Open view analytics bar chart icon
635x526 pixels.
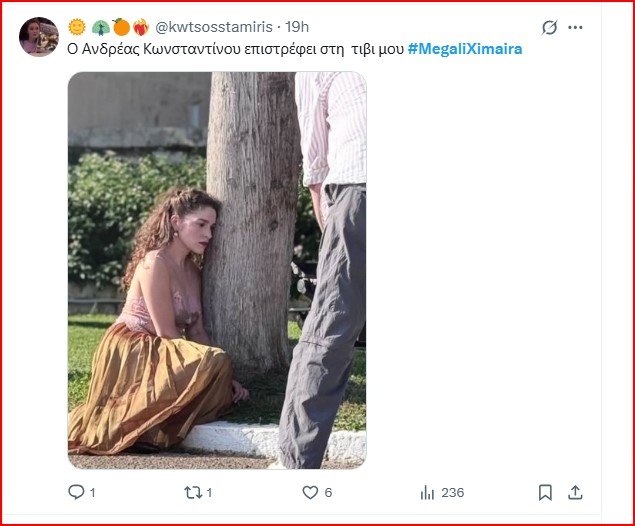pos(428,492)
